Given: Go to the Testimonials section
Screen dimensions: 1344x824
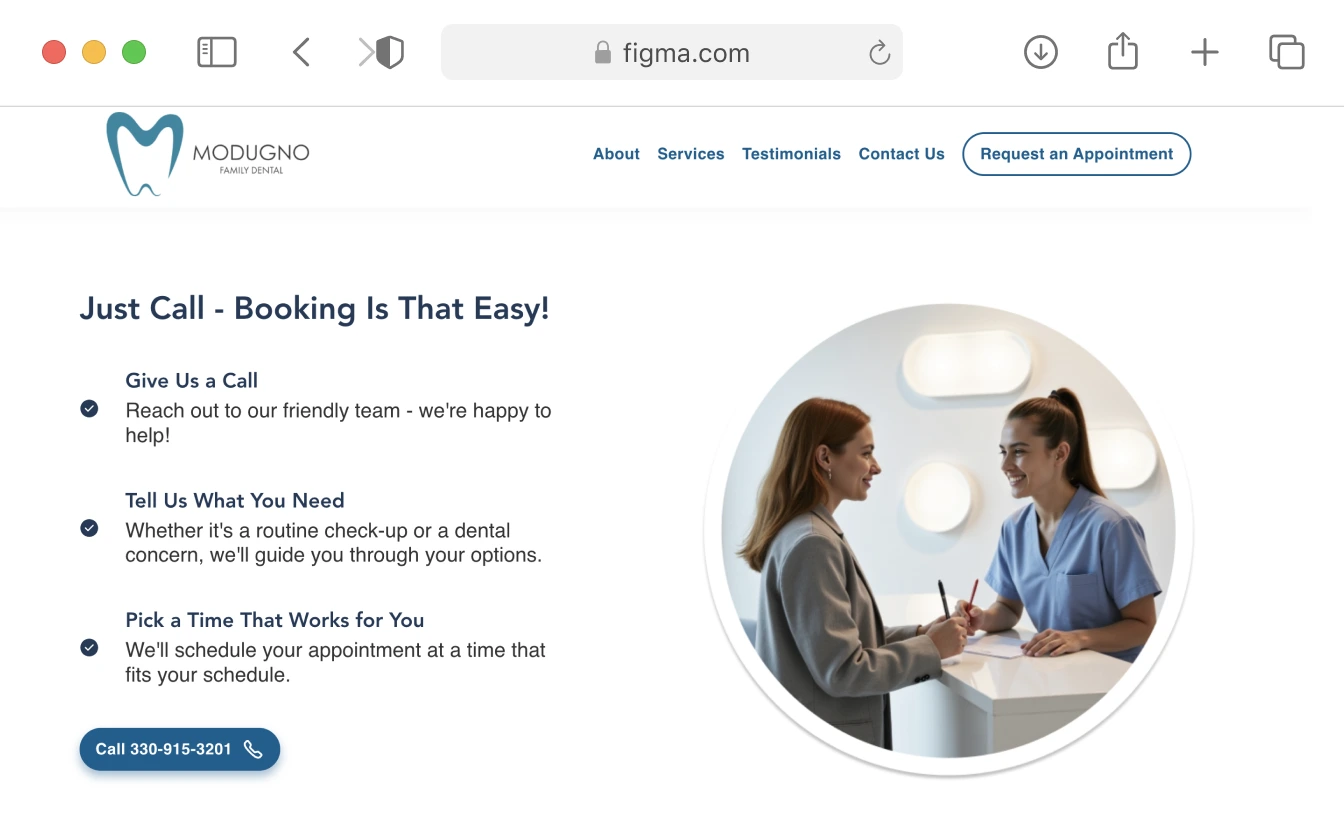Looking at the screenshot, I should click(791, 154).
